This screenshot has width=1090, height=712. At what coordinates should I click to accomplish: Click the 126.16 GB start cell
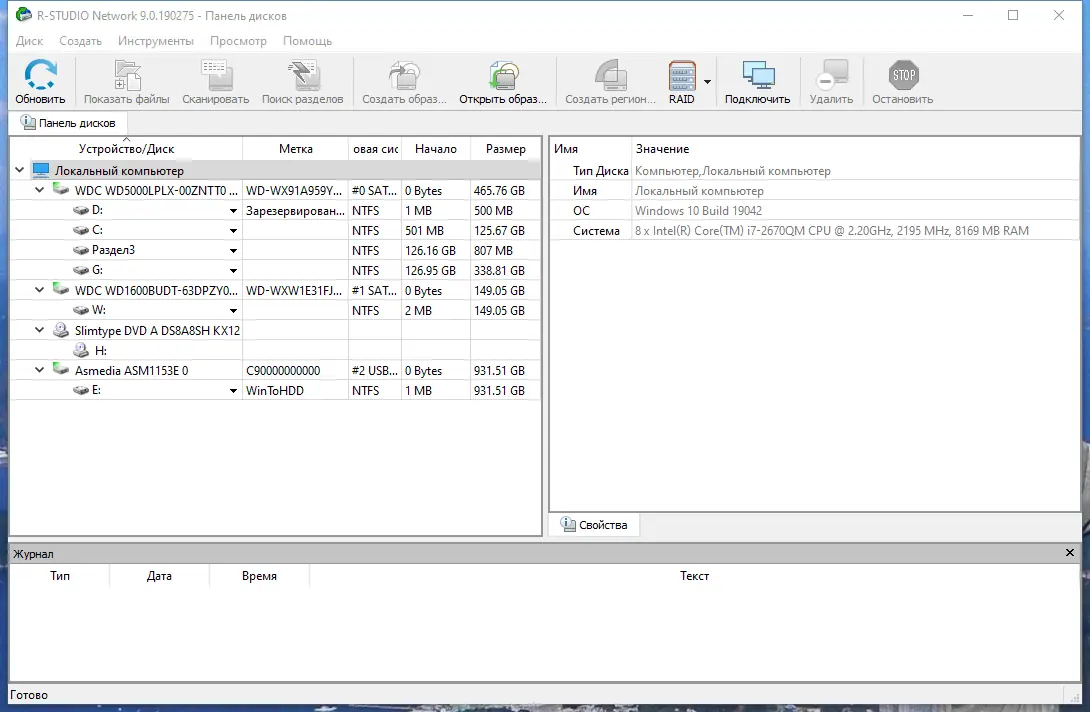[436, 250]
